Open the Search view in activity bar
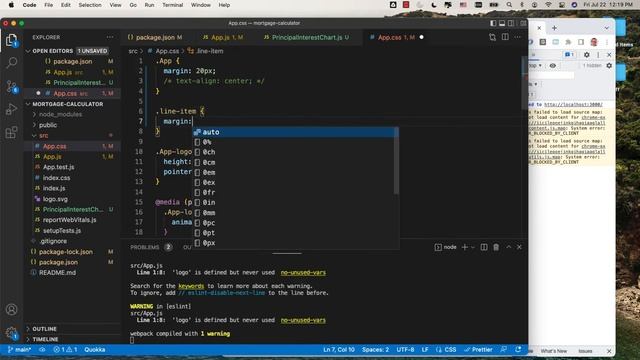 coord(11,63)
